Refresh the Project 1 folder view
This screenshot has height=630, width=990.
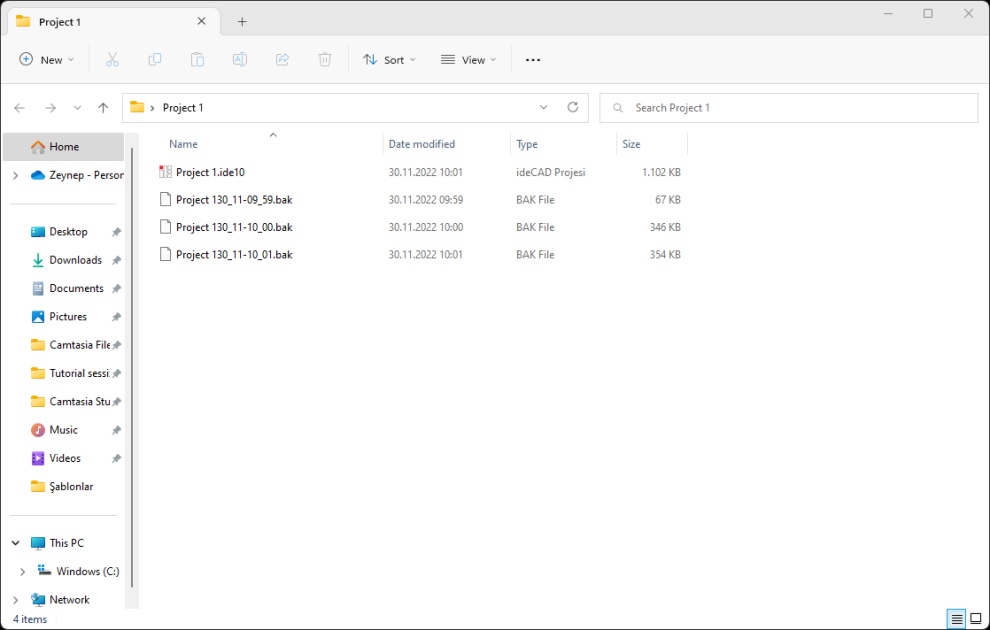coord(573,107)
